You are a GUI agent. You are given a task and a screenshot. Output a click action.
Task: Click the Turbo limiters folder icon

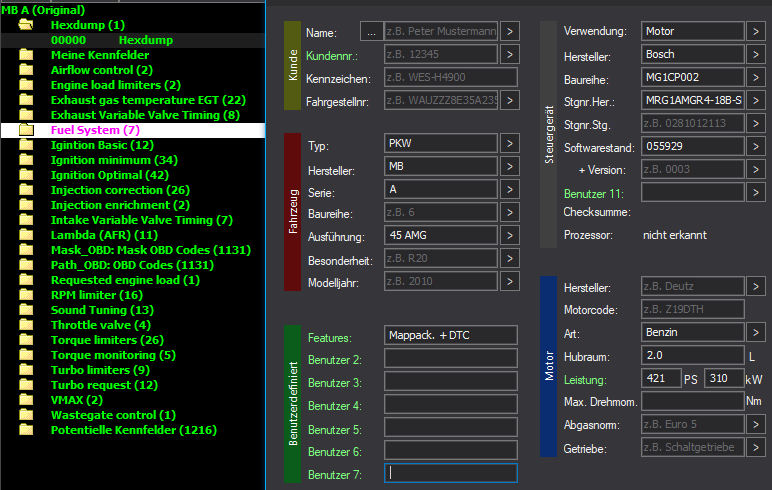26,370
